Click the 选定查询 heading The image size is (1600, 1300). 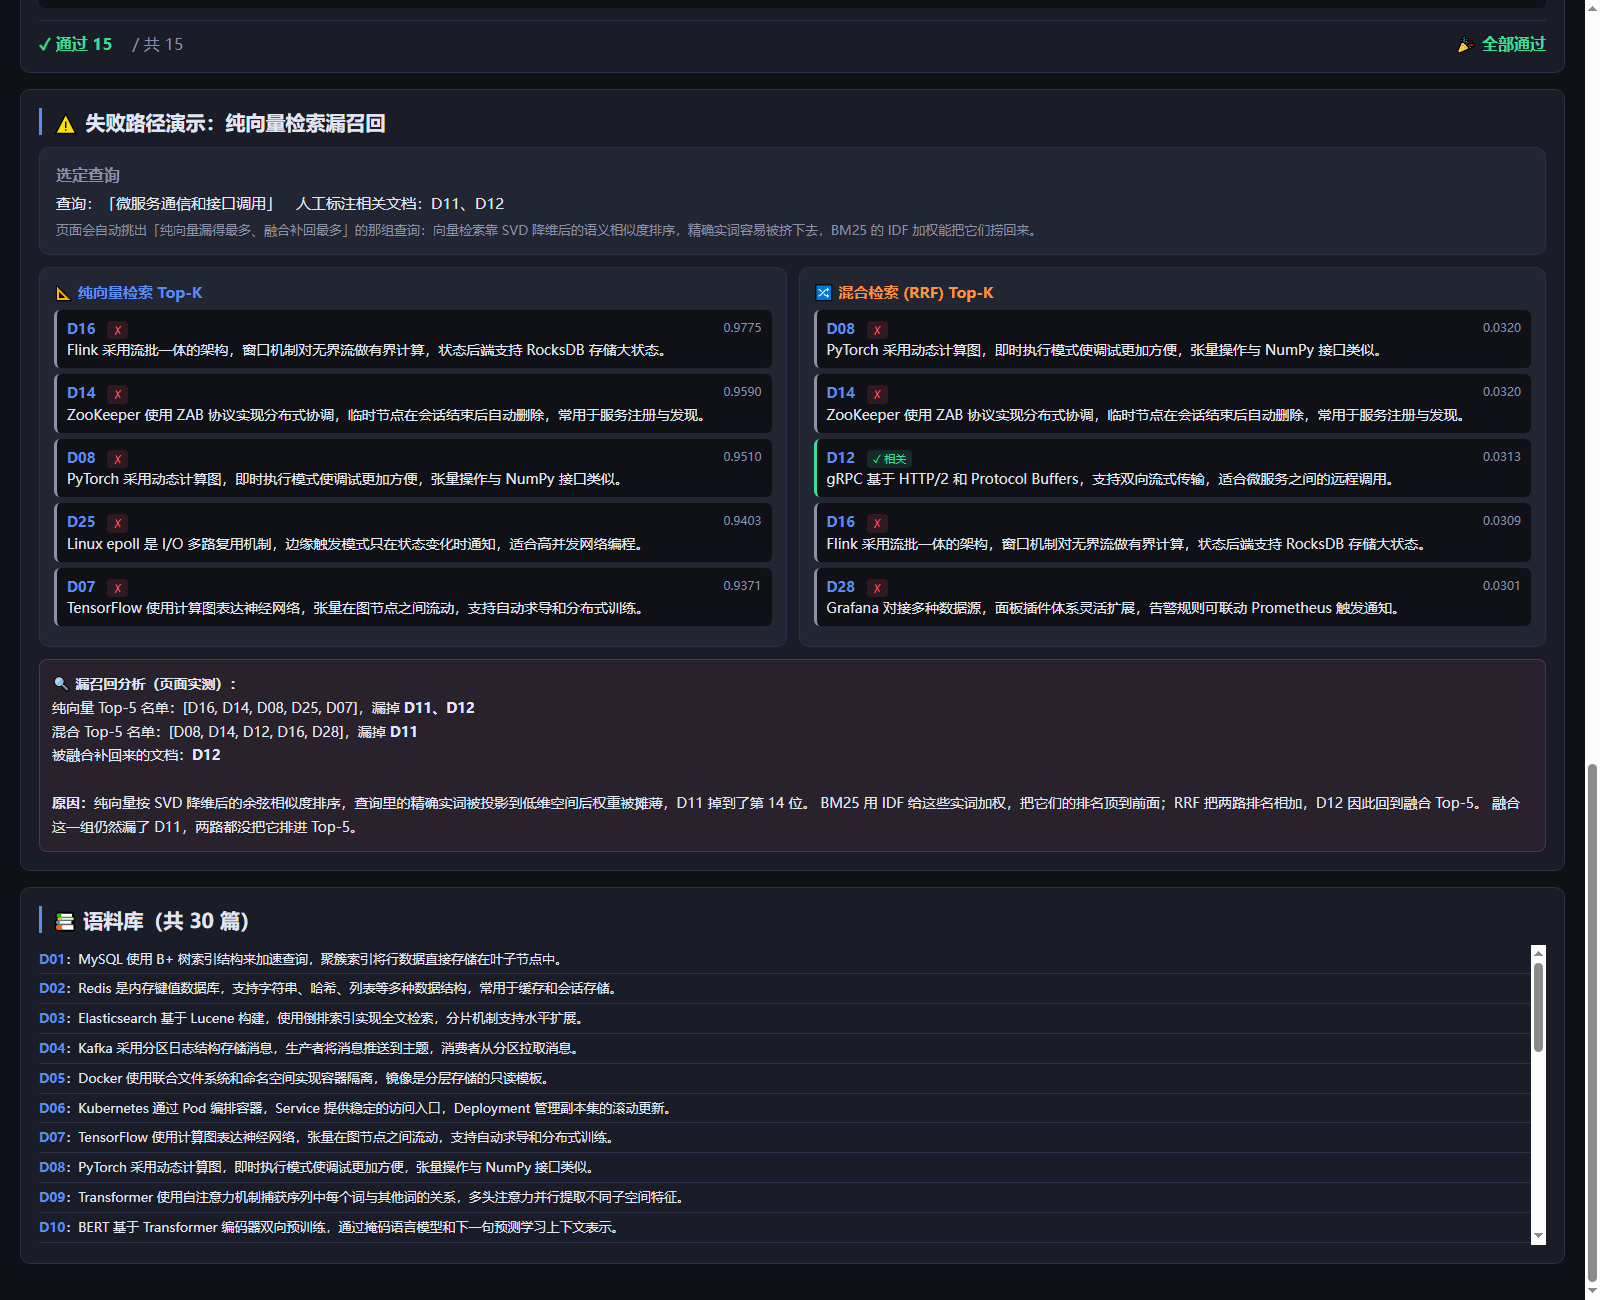click(88, 175)
